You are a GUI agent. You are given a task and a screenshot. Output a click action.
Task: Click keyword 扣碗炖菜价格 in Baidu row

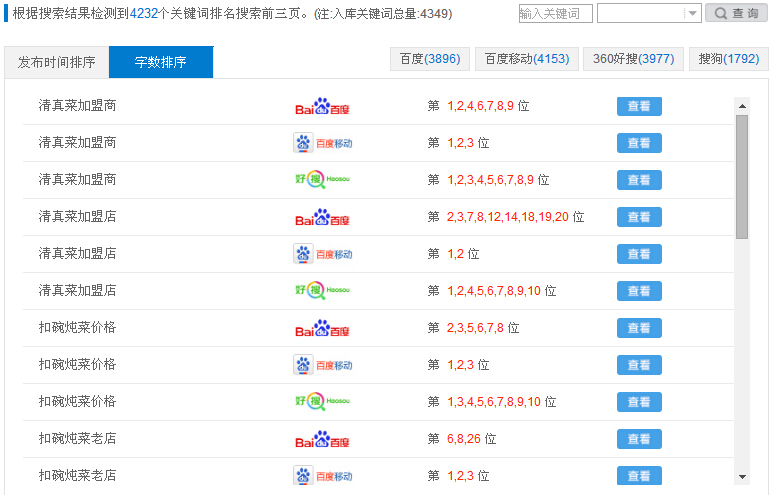pos(77,327)
